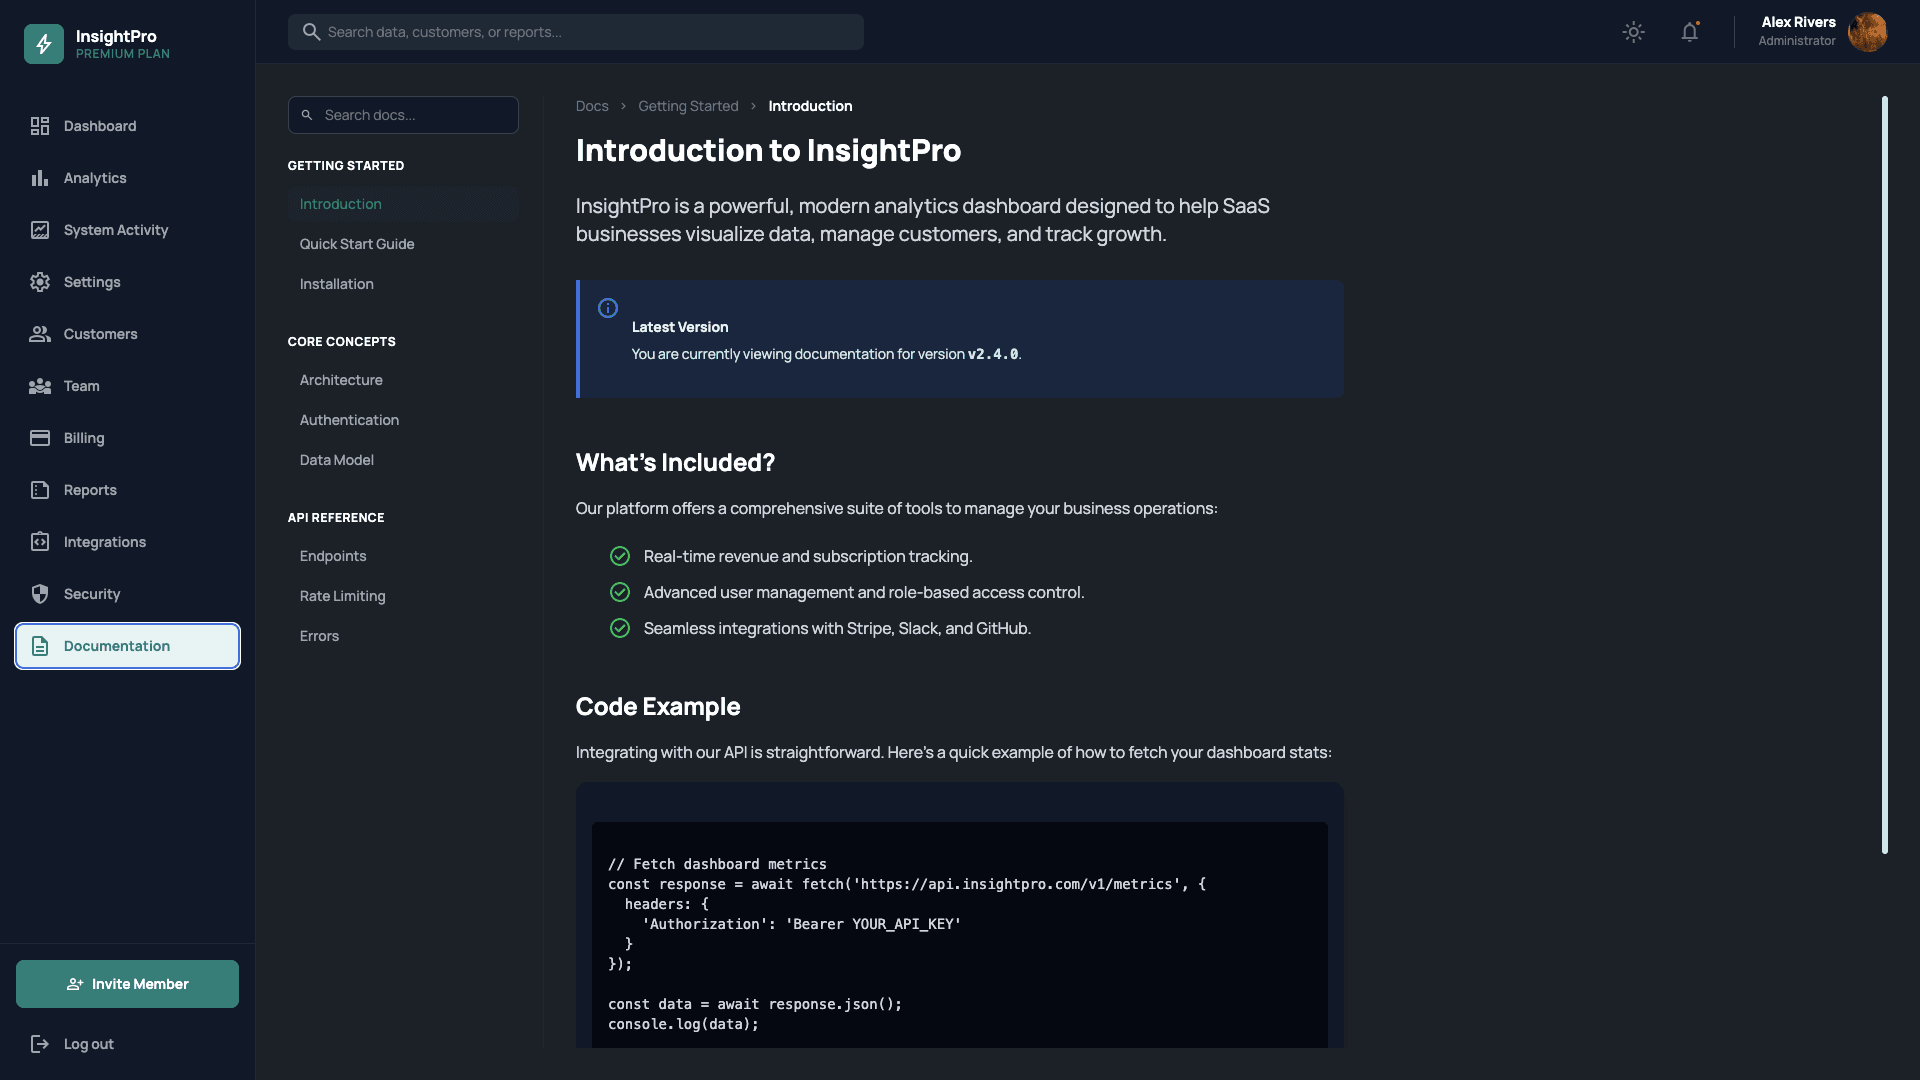1920x1080 pixels.
Task: Click the Invite Member button
Action: pos(126,983)
